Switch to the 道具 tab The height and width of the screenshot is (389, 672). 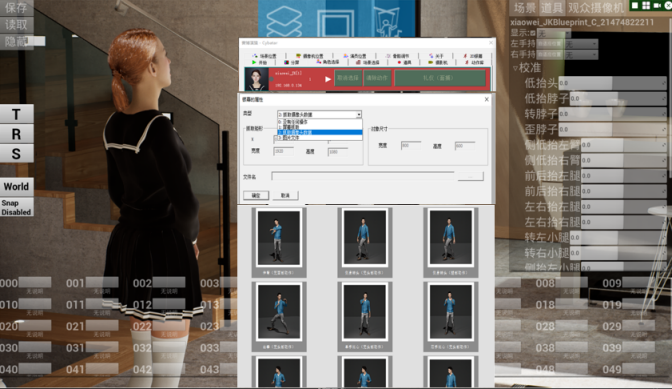551,8
